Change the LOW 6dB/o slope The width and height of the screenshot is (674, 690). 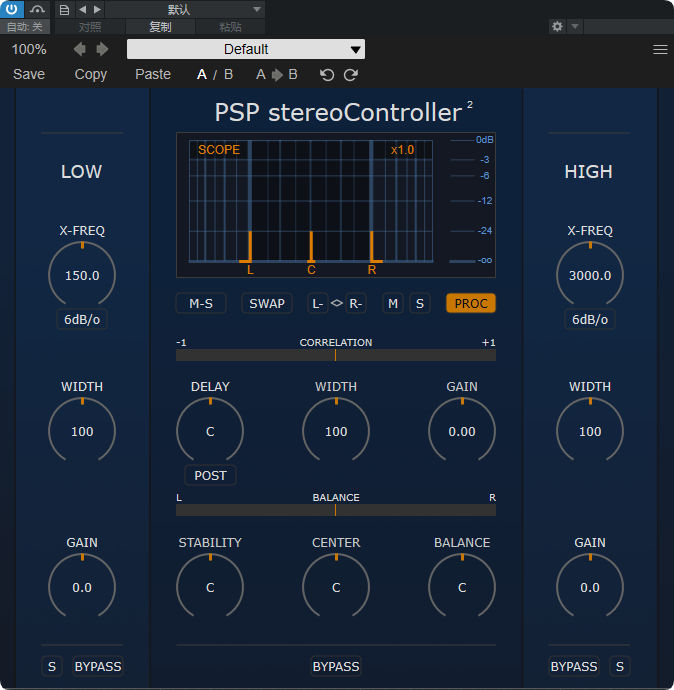[82, 319]
